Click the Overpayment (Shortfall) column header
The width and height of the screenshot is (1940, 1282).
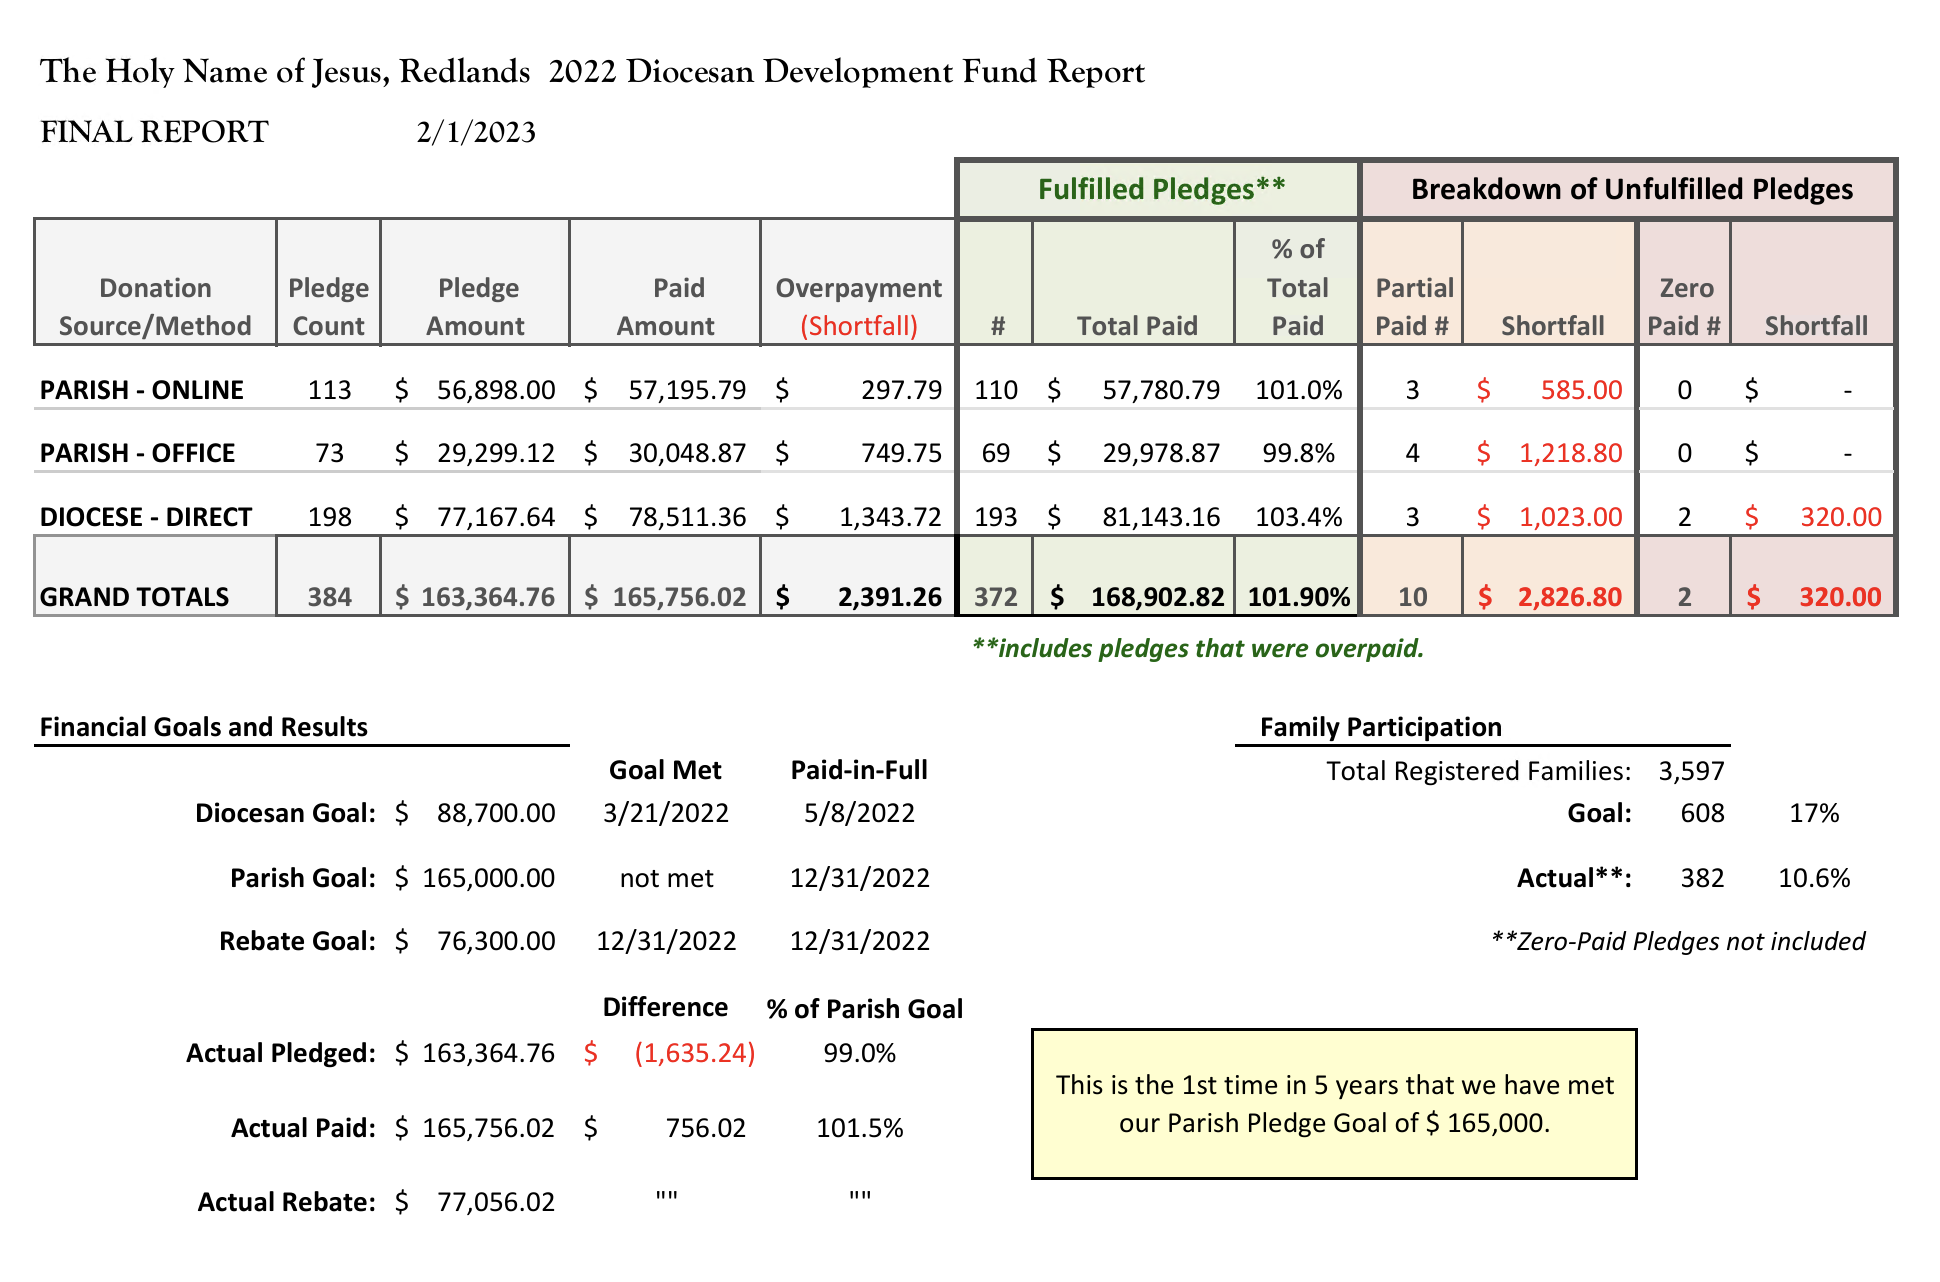pos(858,306)
